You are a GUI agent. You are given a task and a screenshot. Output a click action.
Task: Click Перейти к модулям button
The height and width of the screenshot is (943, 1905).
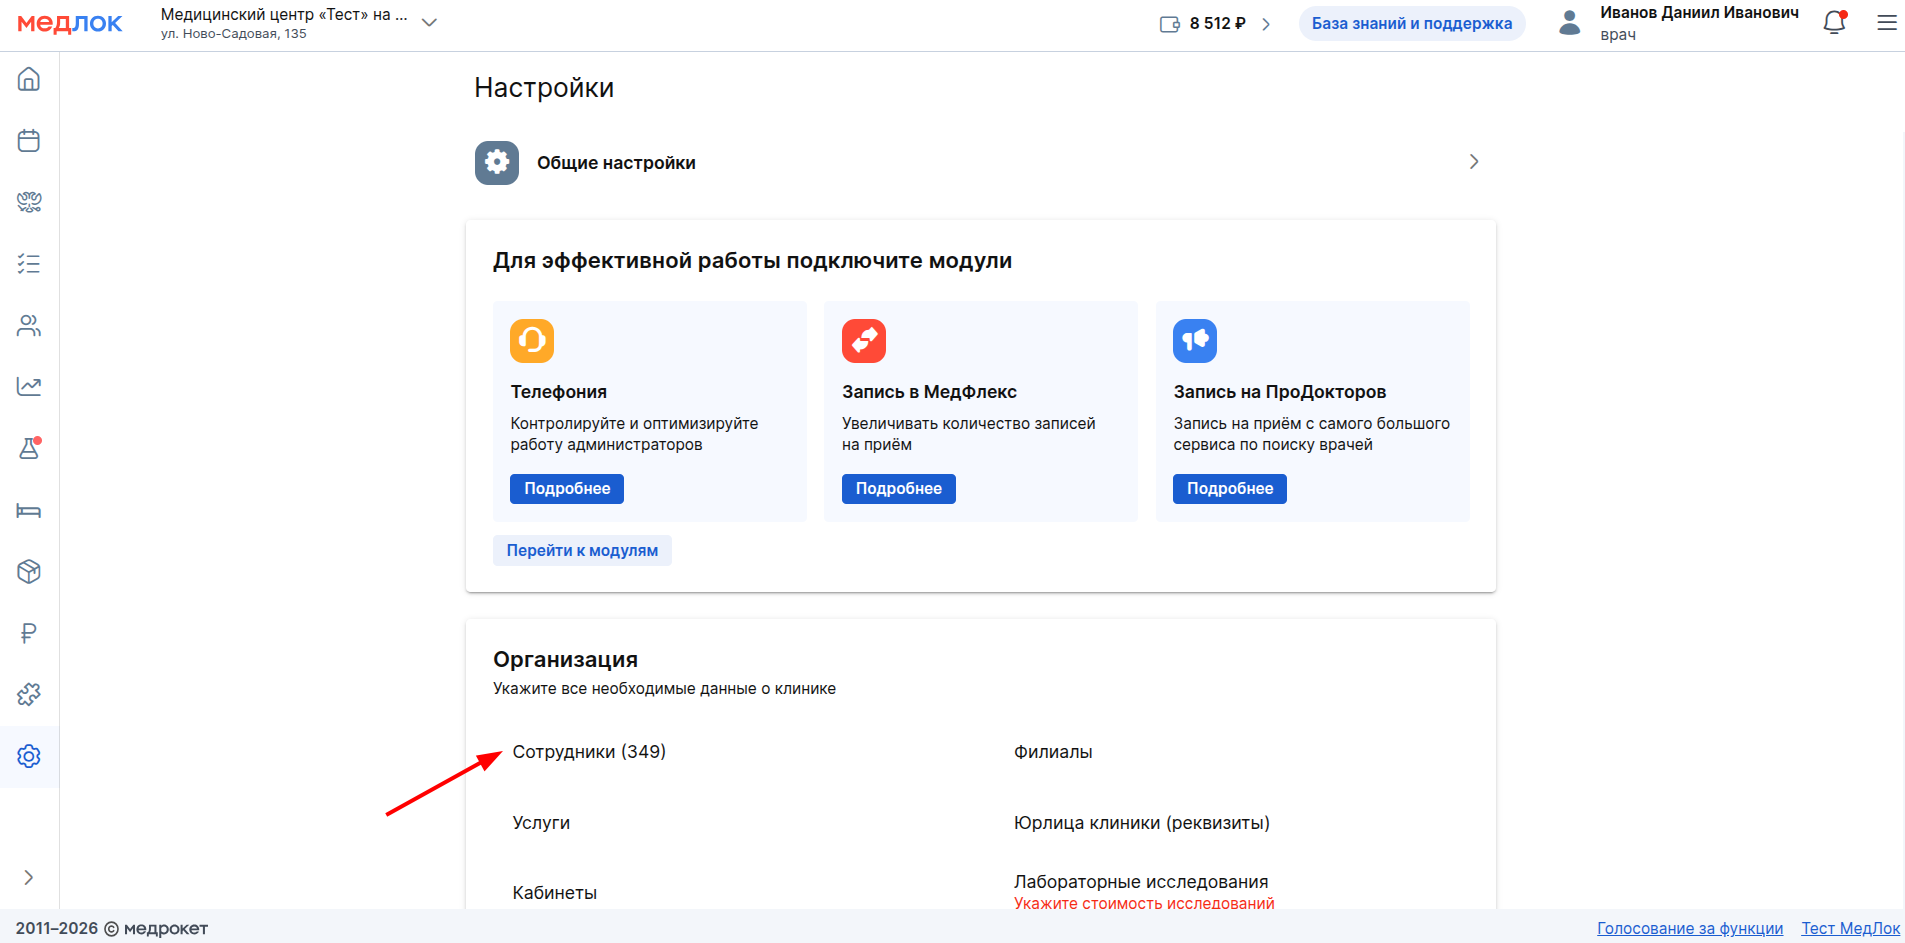(x=582, y=551)
